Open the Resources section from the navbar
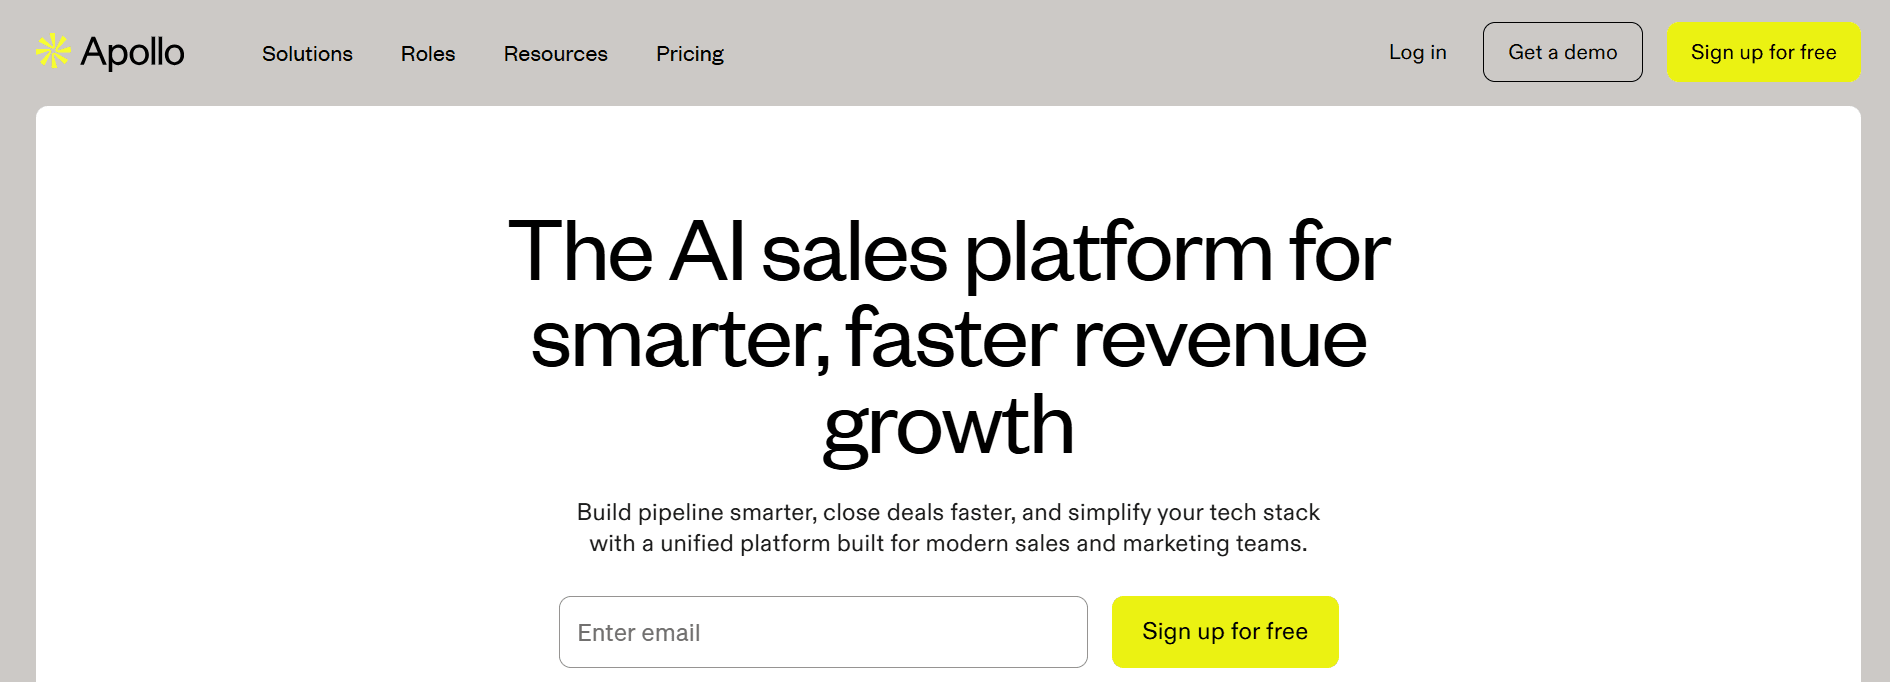This screenshot has width=1890, height=682. pos(555,54)
